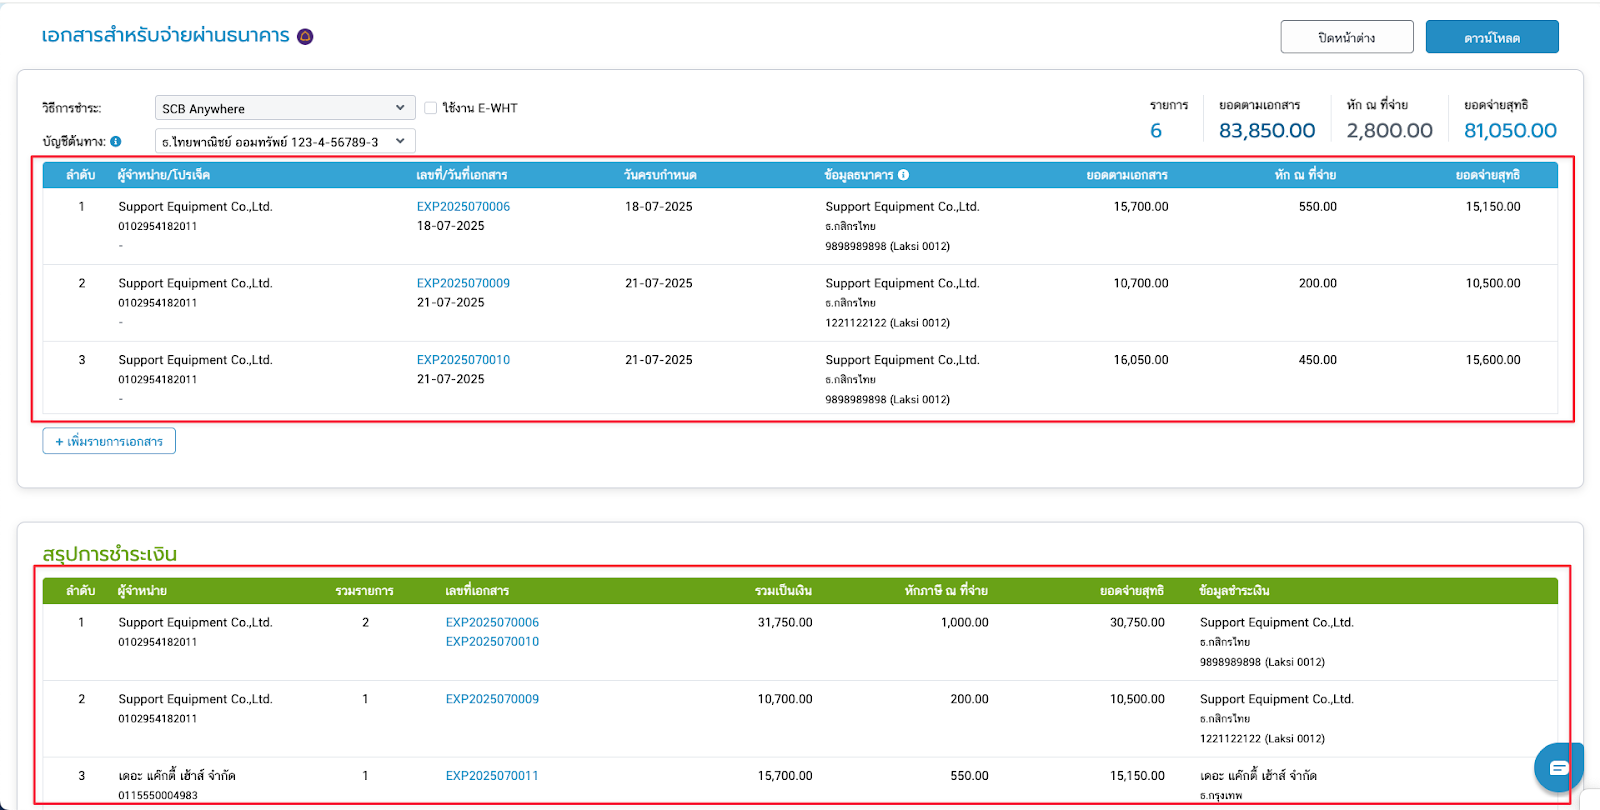Enable the ใช้งาน E-WHT checkbox
This screenshot has width=1600, height=810.
click(431, 108)
